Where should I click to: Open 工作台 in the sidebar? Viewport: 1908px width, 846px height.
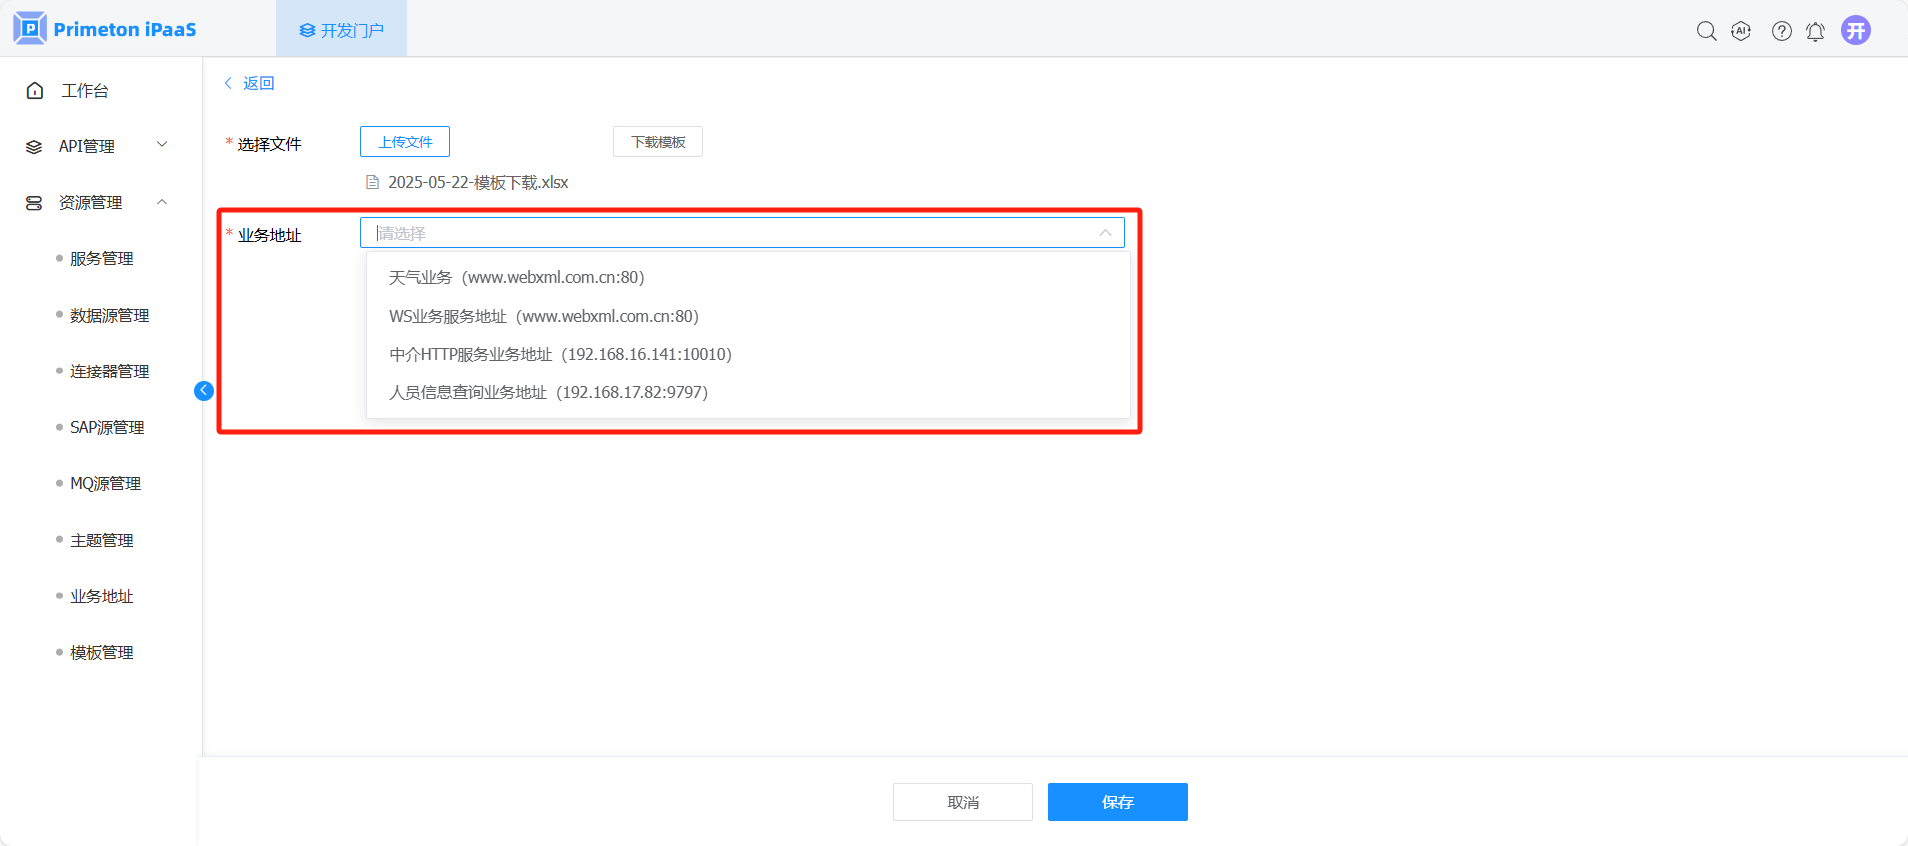(85, 91)
